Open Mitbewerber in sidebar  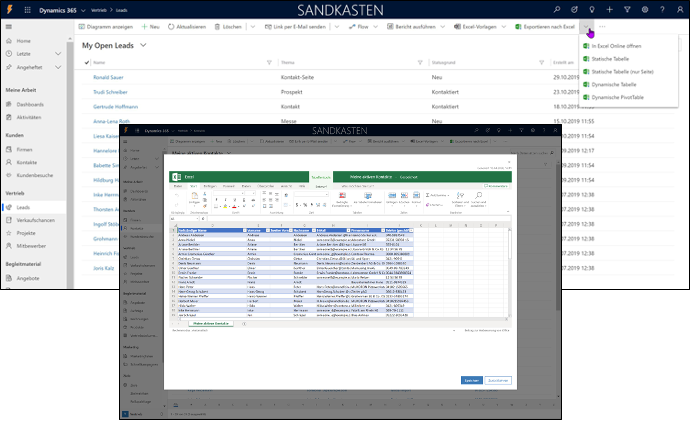click(31, 246)
